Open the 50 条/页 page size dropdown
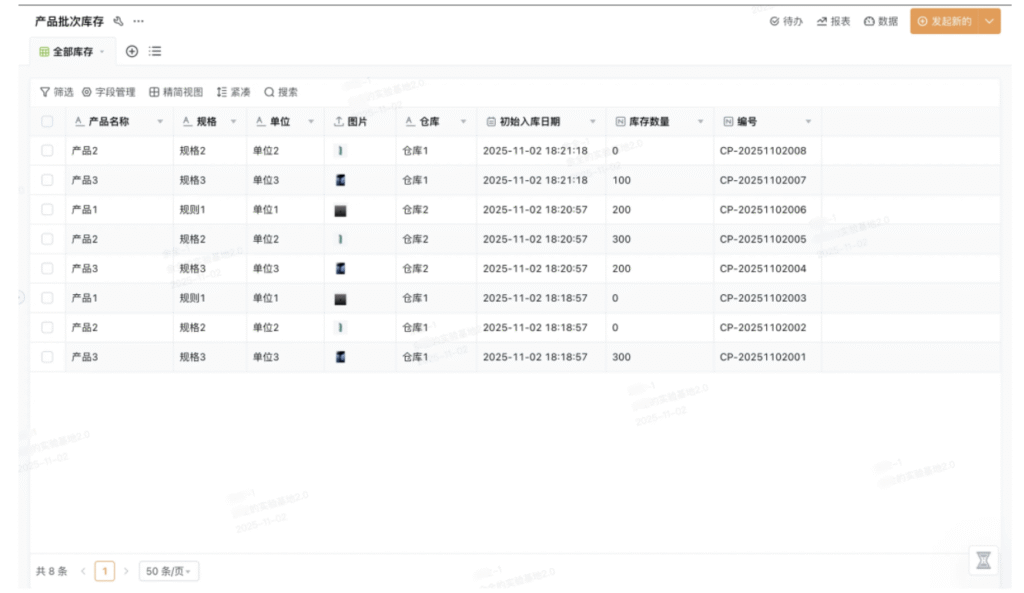 coord(168,572)
